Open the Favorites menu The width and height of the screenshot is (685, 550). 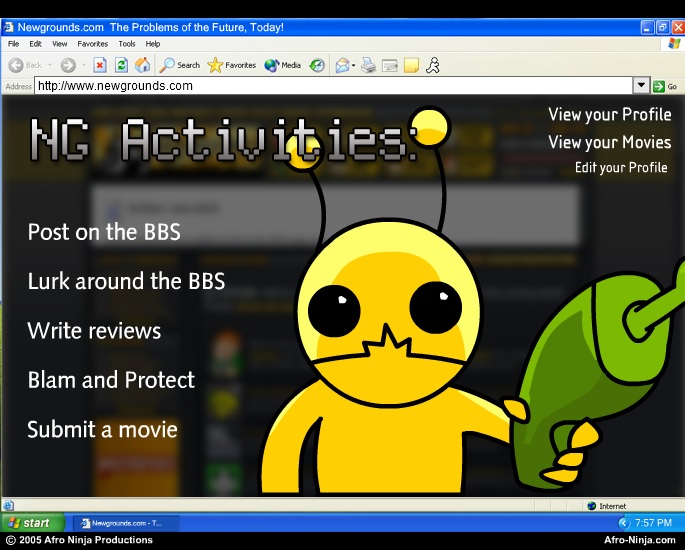pyautogui.click(x=93, y=44)
